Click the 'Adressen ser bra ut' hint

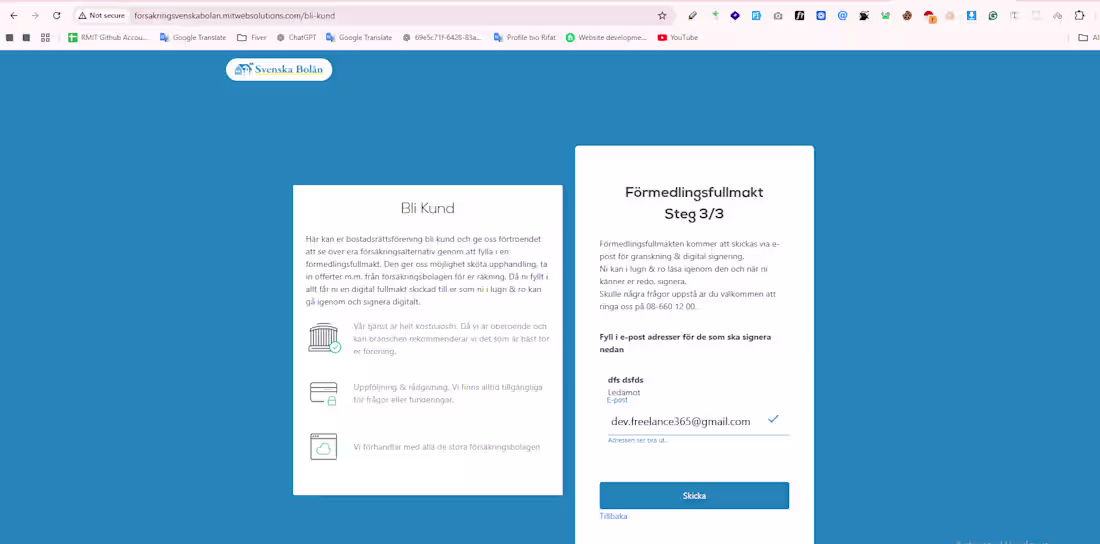click(x=638, y=440)
